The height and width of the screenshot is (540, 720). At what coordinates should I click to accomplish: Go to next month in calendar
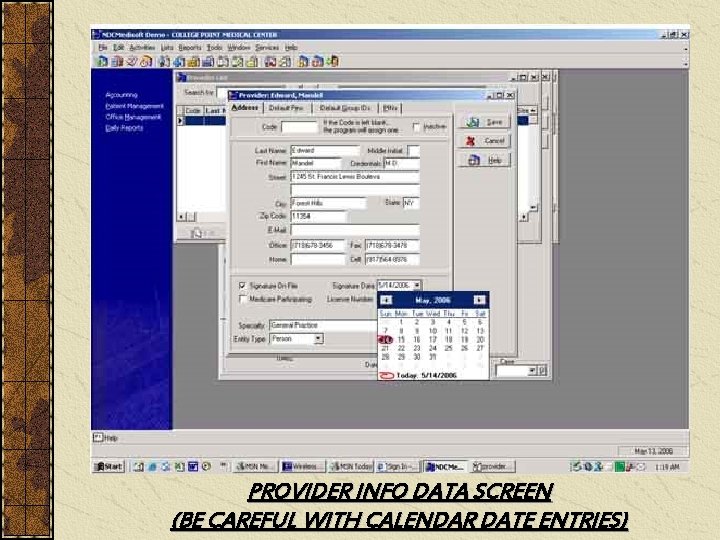tap(479, 300)
